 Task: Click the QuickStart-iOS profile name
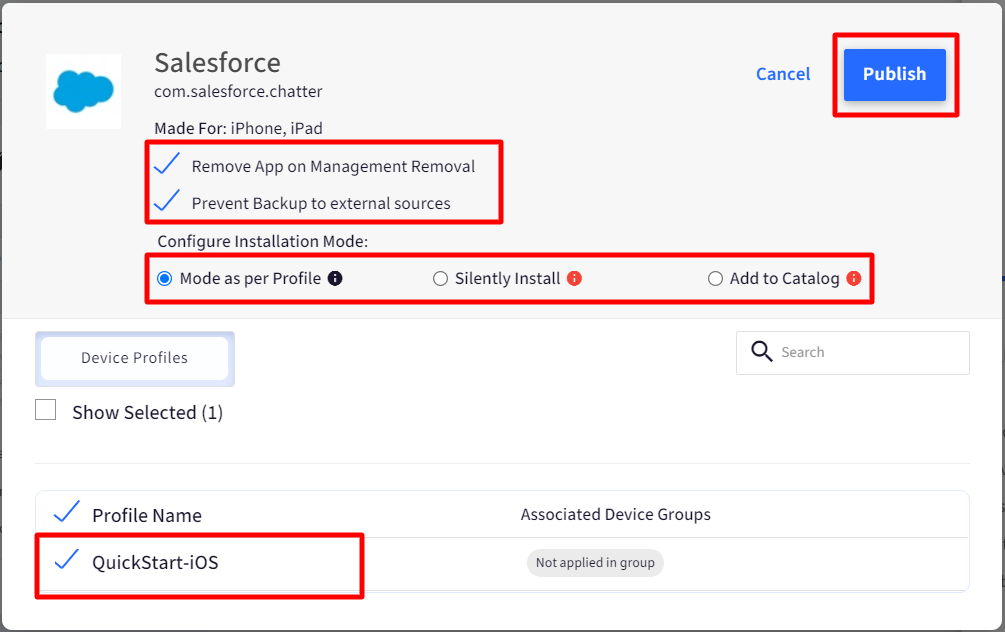pos(155,563)
